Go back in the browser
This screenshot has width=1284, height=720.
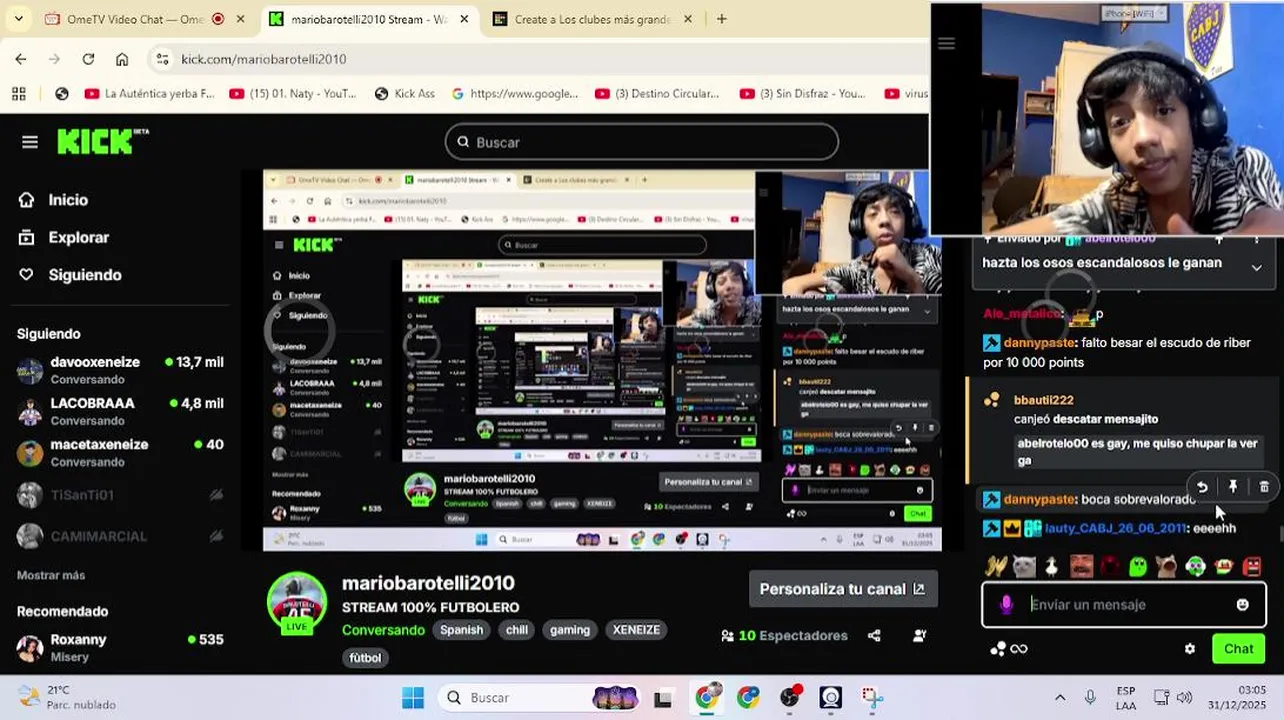pos(21,59)
